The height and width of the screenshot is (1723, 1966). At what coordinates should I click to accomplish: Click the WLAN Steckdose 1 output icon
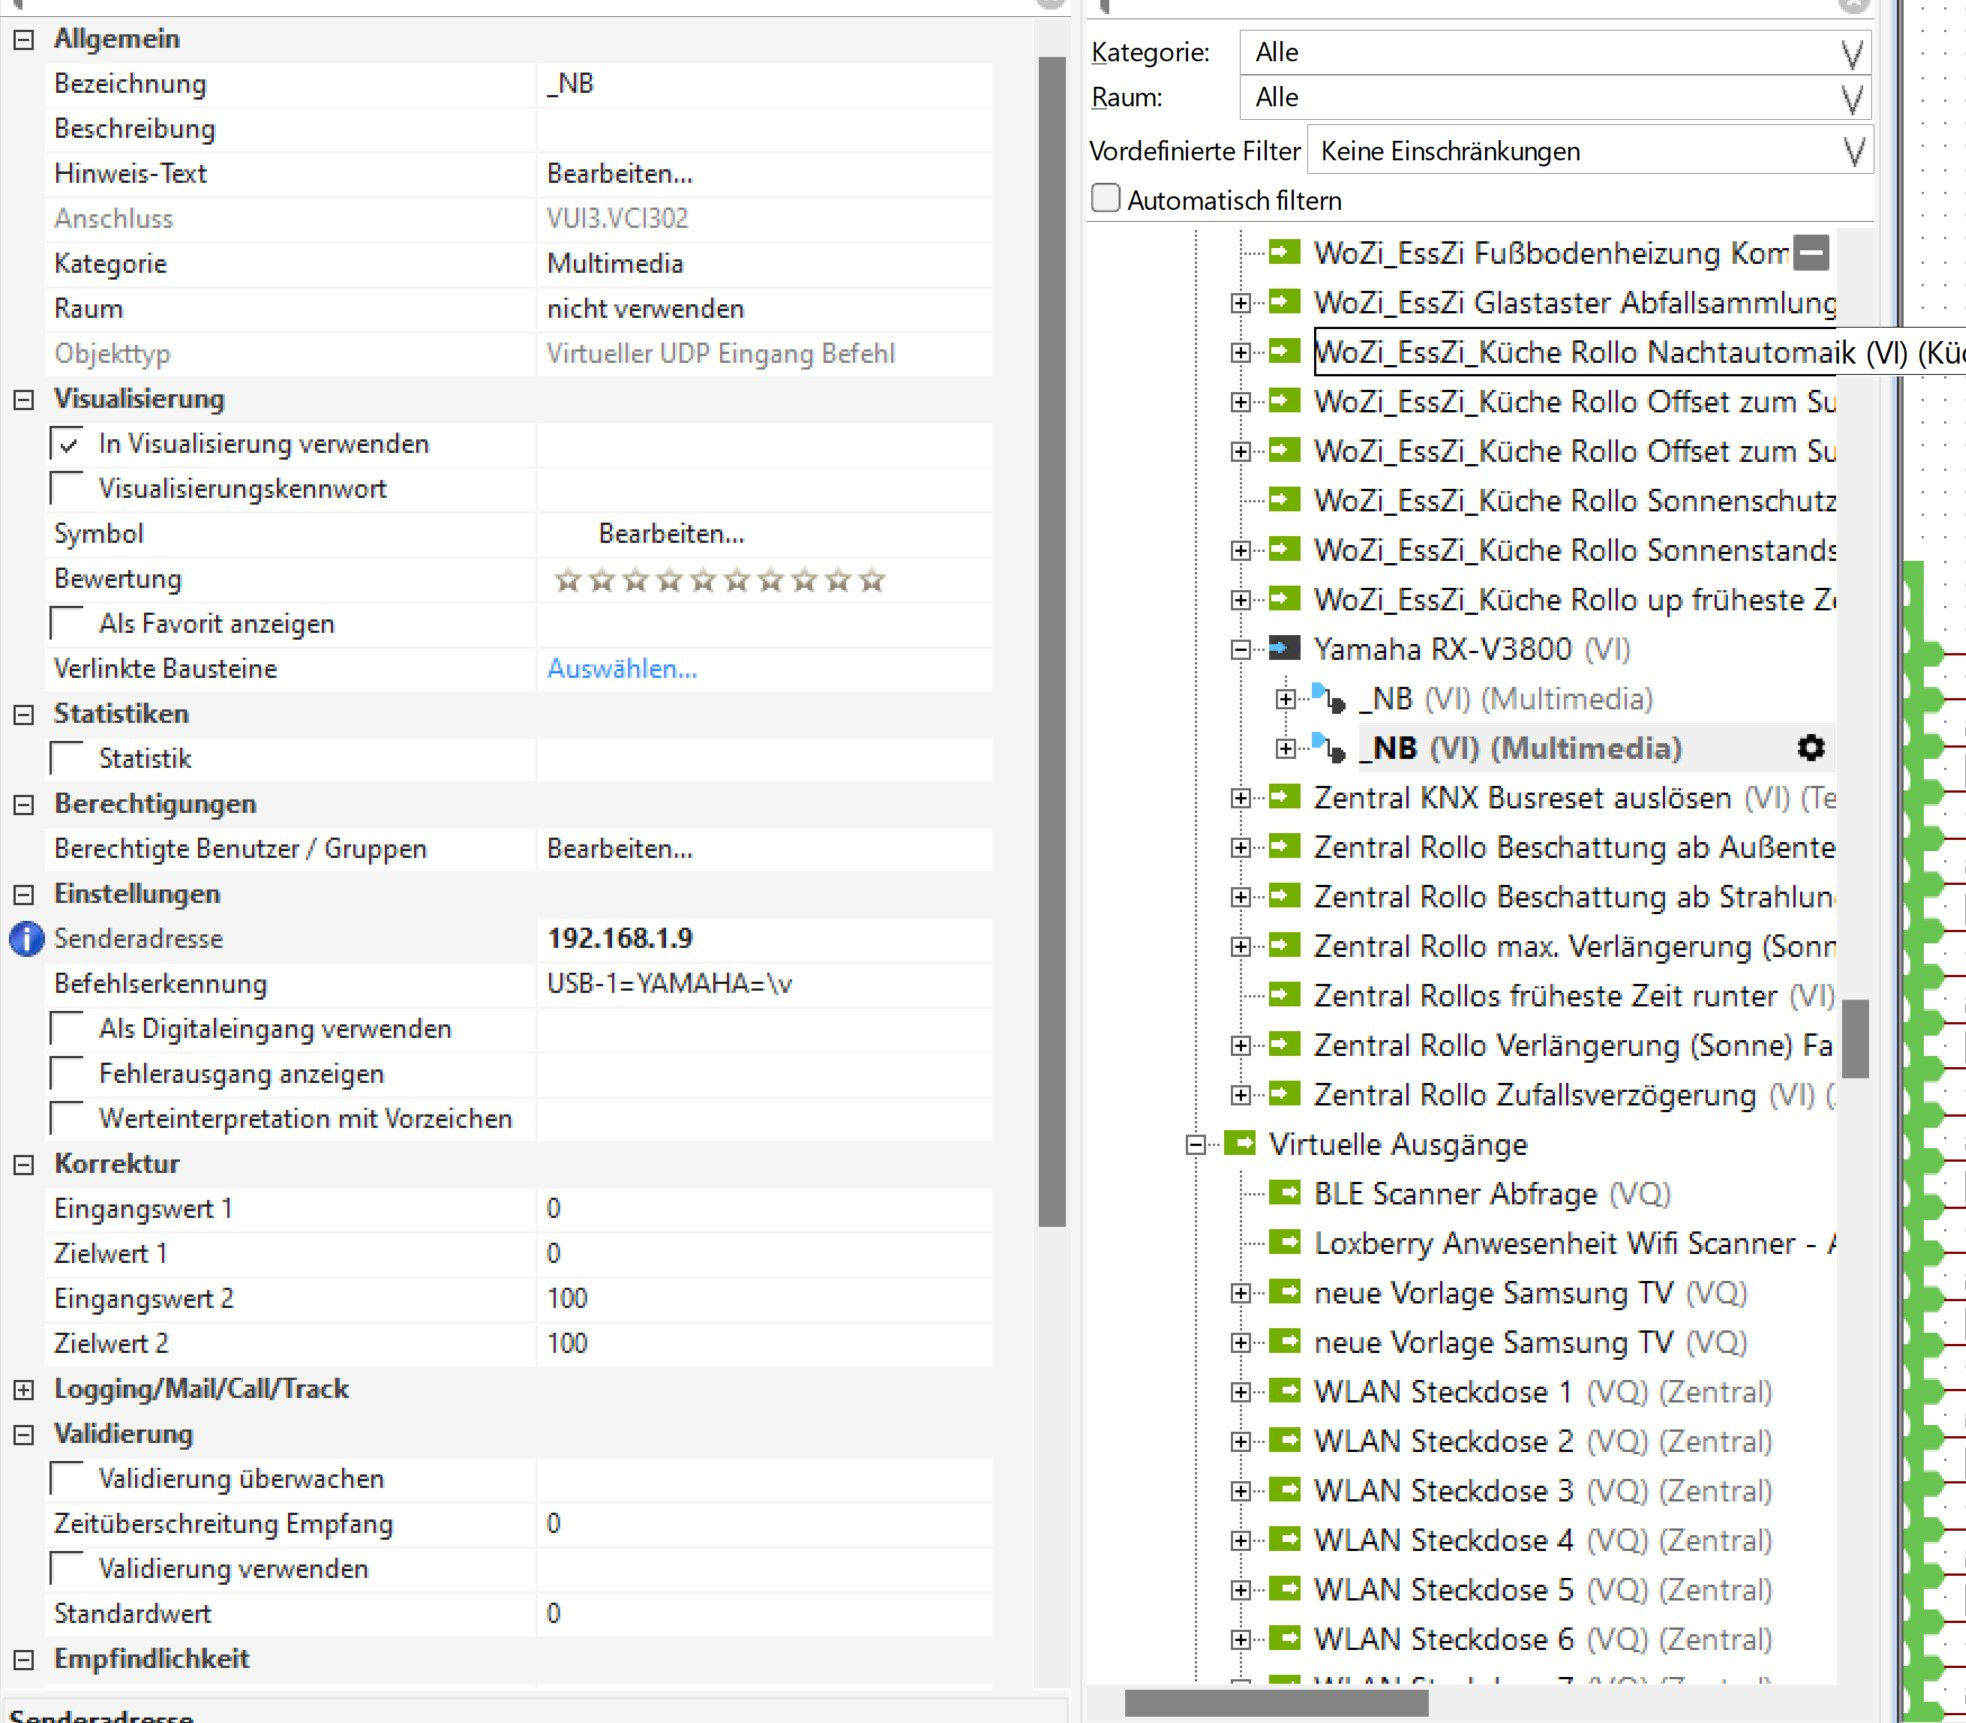tap(1285, 1391)
